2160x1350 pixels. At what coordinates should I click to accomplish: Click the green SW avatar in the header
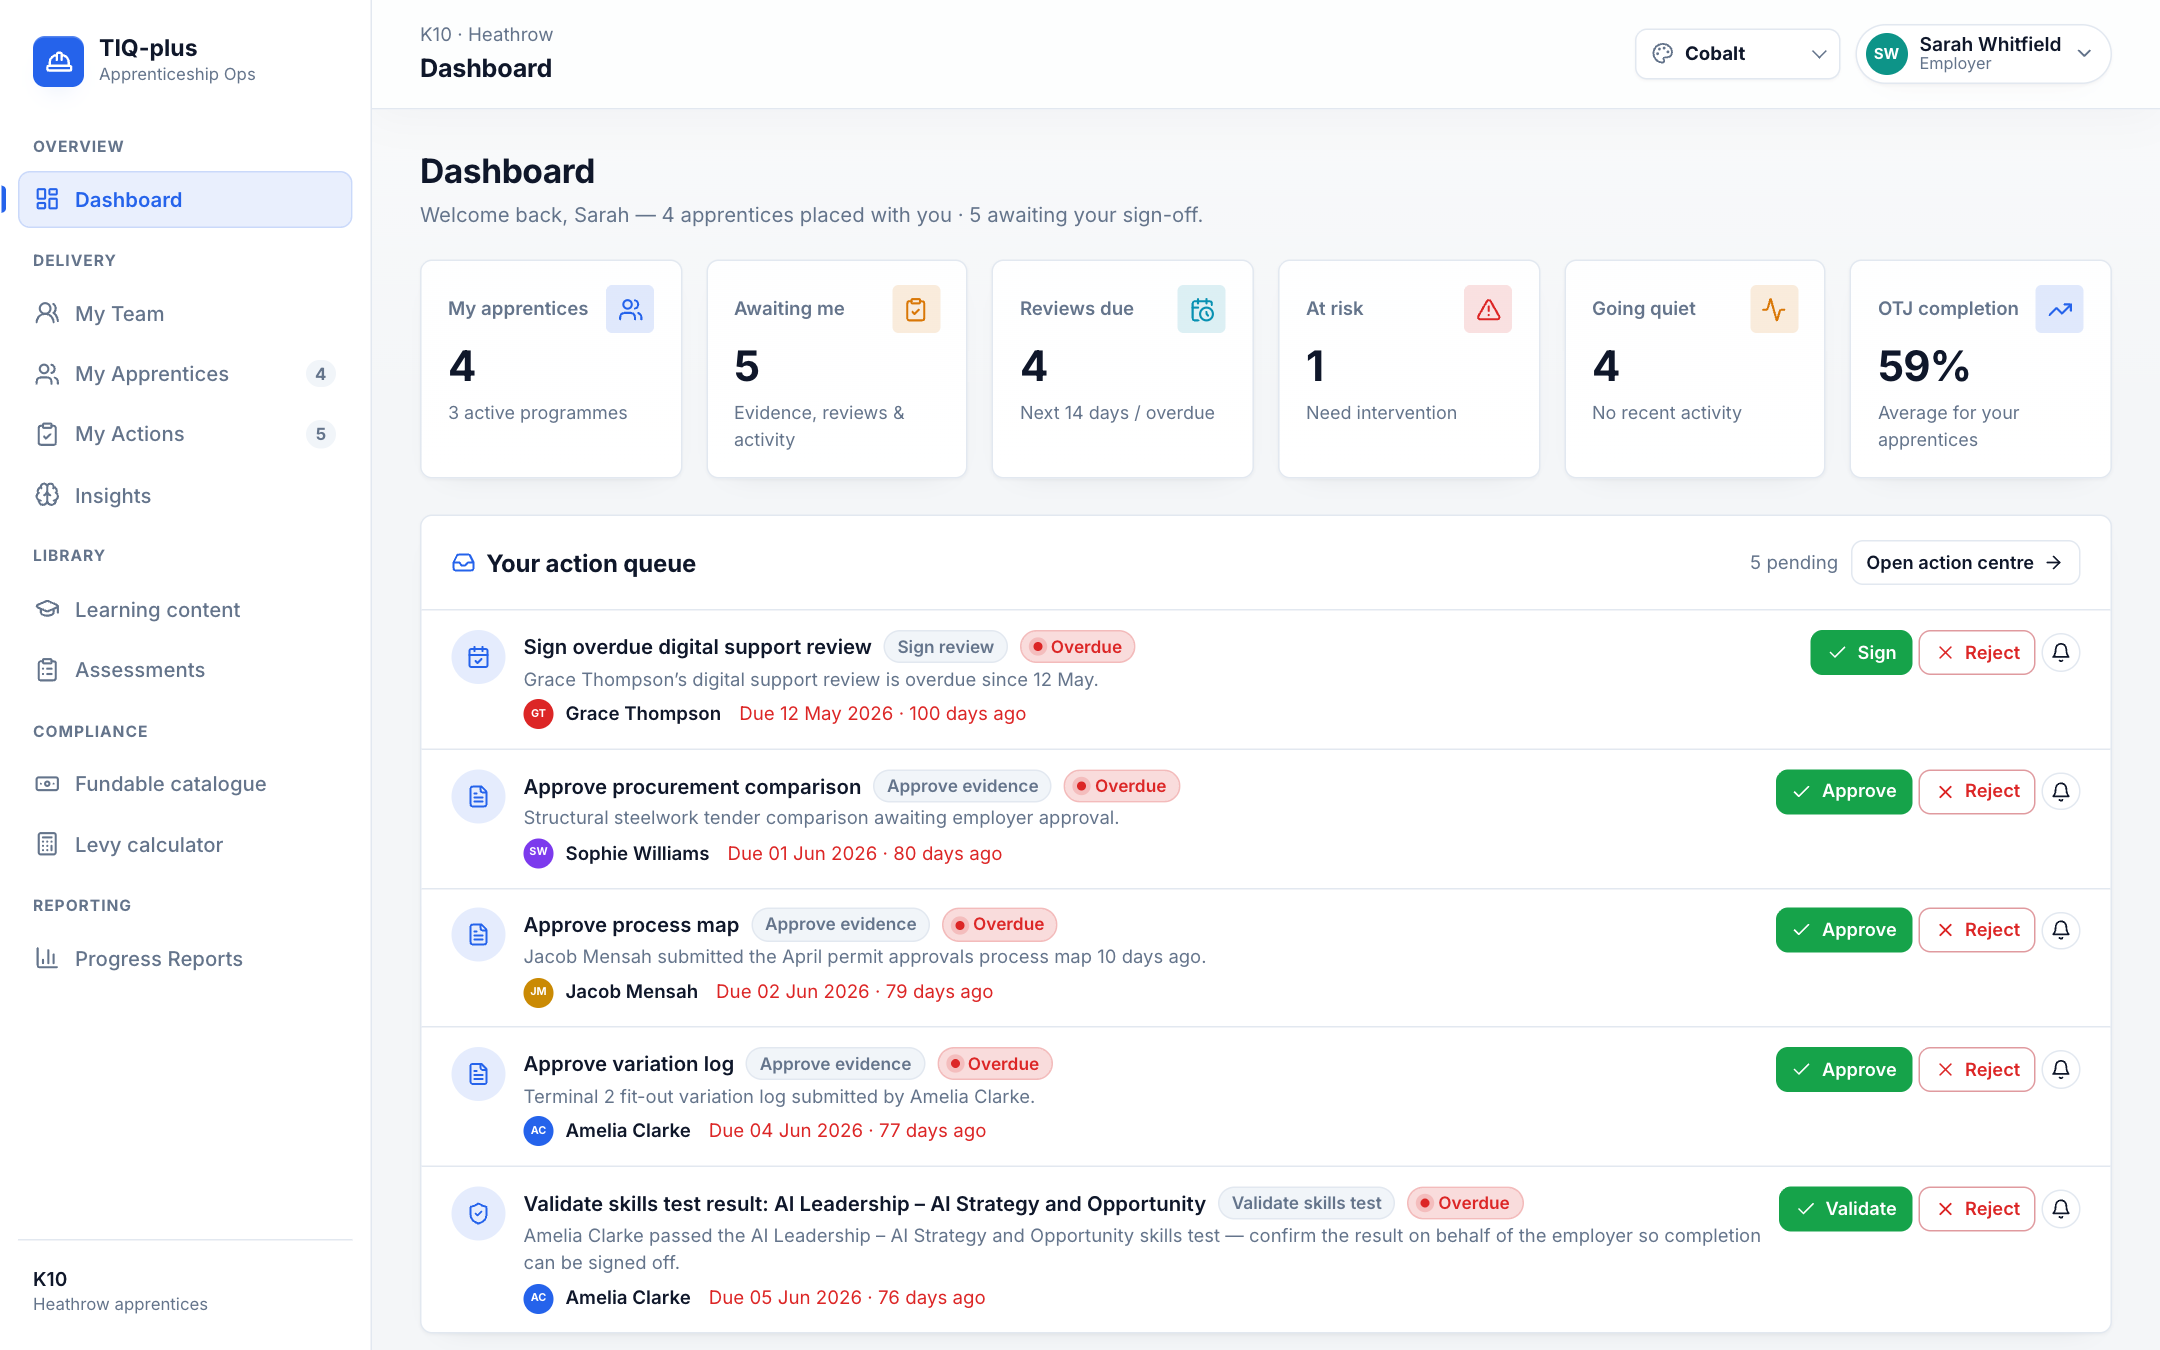click(x=1886, y=53)
